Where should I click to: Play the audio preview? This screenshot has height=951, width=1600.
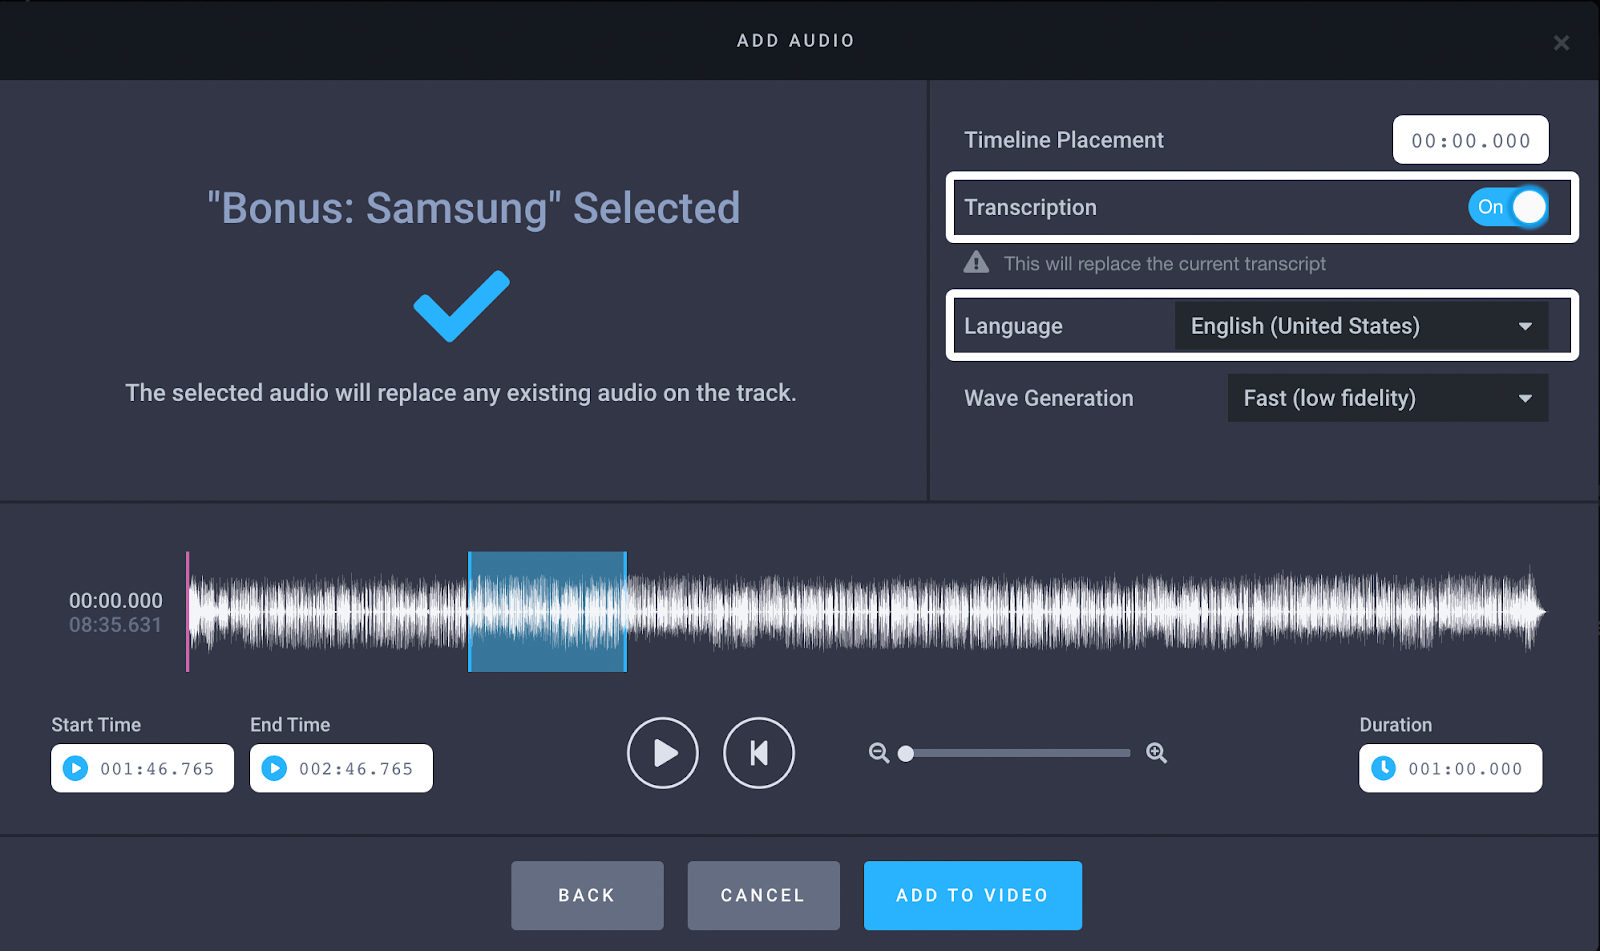[x=663, y=753]
